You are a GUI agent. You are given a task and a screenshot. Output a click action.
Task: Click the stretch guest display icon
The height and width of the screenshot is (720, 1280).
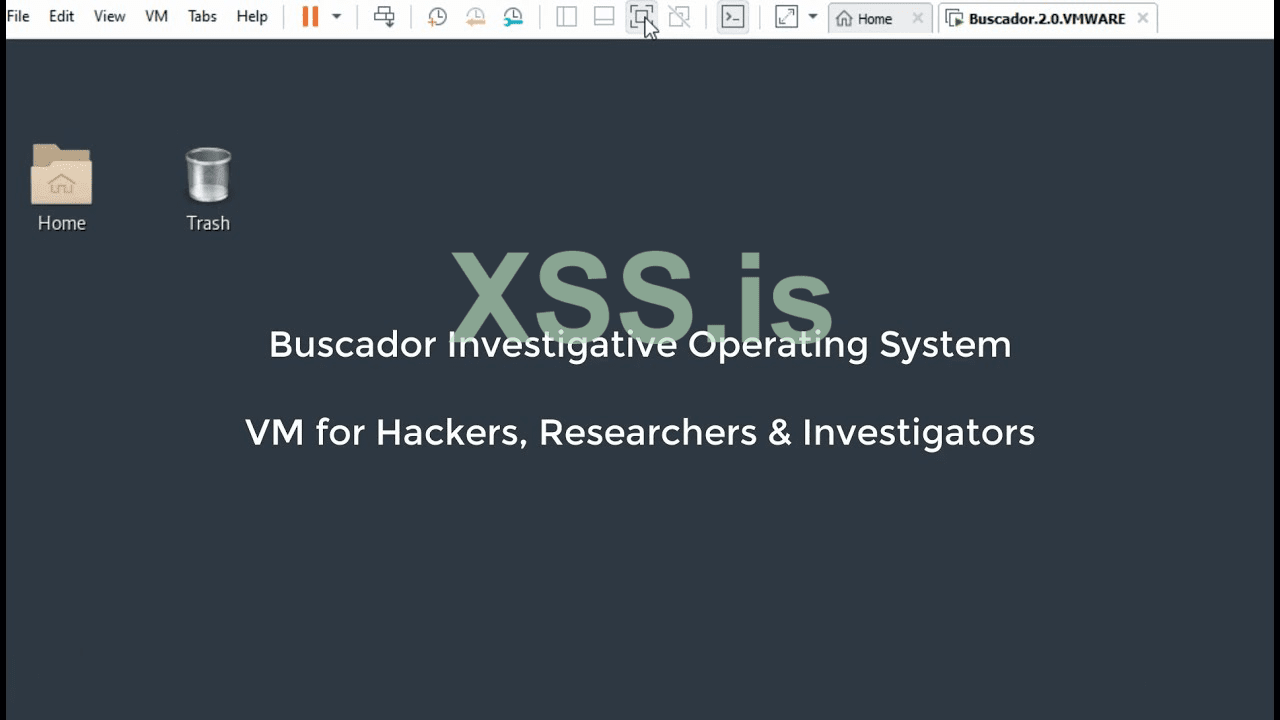tap(787, 17)
